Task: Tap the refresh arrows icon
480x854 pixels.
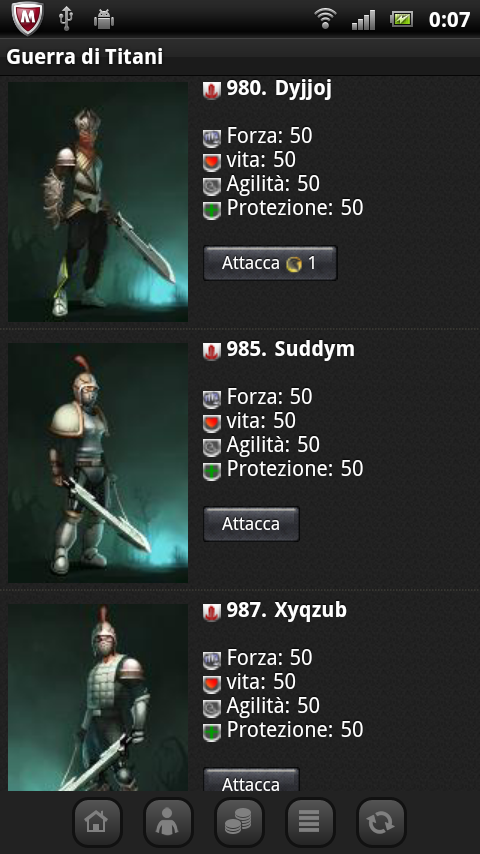Action: click(381, 822)
